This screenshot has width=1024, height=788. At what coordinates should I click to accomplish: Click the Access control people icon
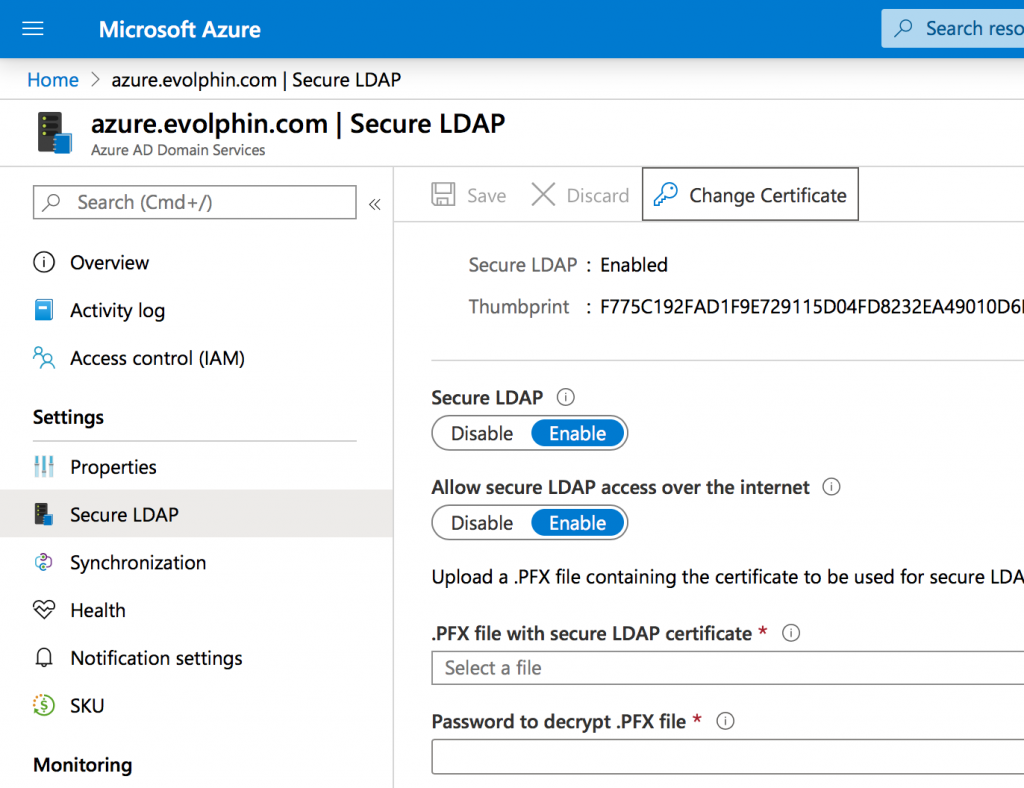point(44,358)
